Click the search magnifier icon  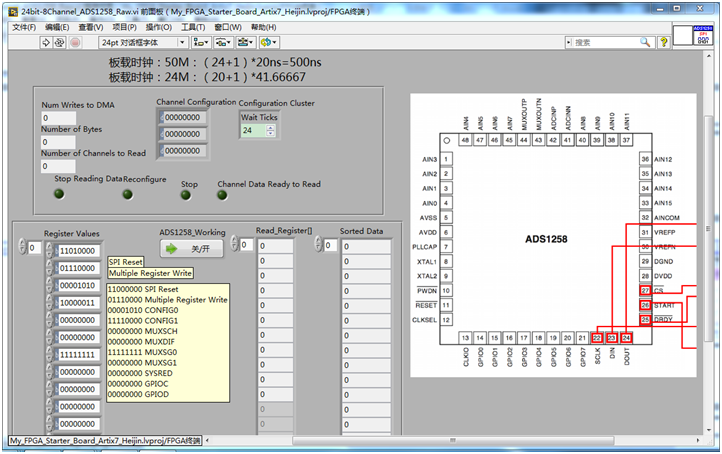point(646,42)
